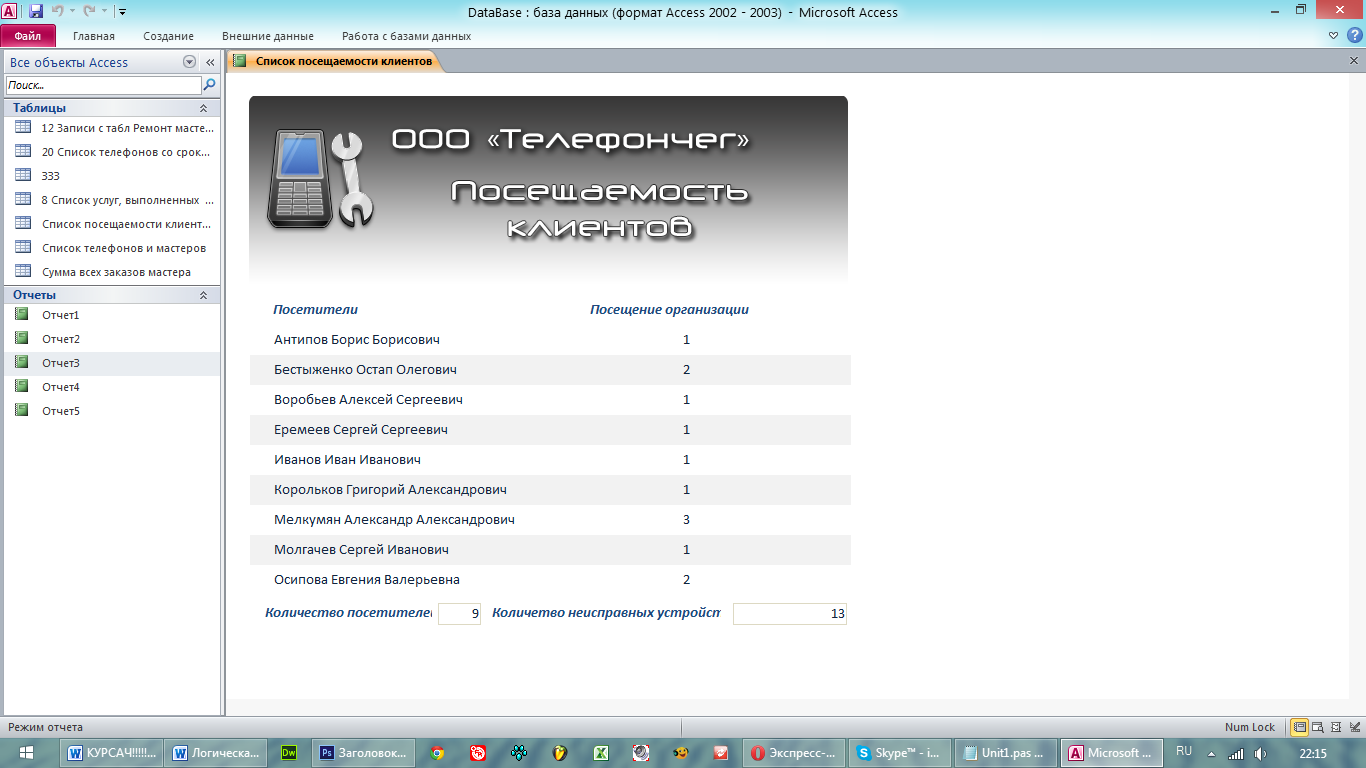Click the Excel taskbar icon
The image size is (1366, 768).
click(601, 753)
